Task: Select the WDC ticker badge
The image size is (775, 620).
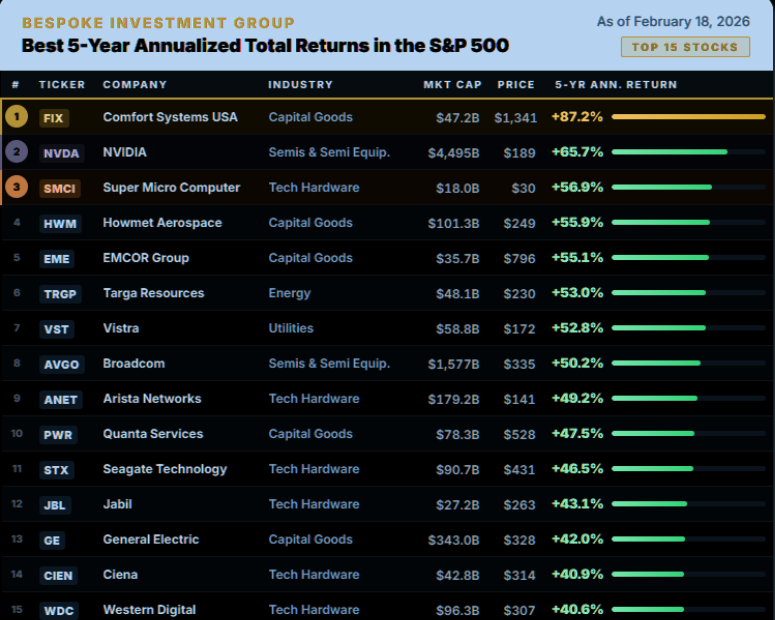Action: 59,610
